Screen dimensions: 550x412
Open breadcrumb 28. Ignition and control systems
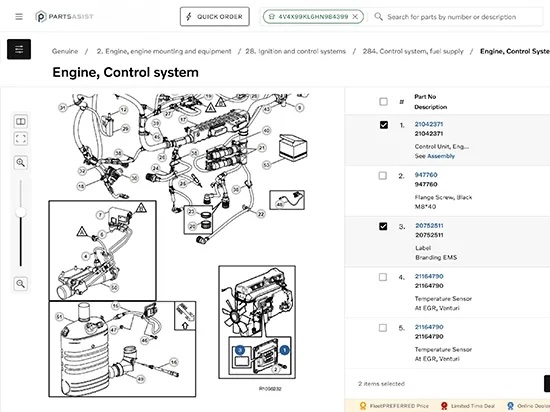click(295, 51)
